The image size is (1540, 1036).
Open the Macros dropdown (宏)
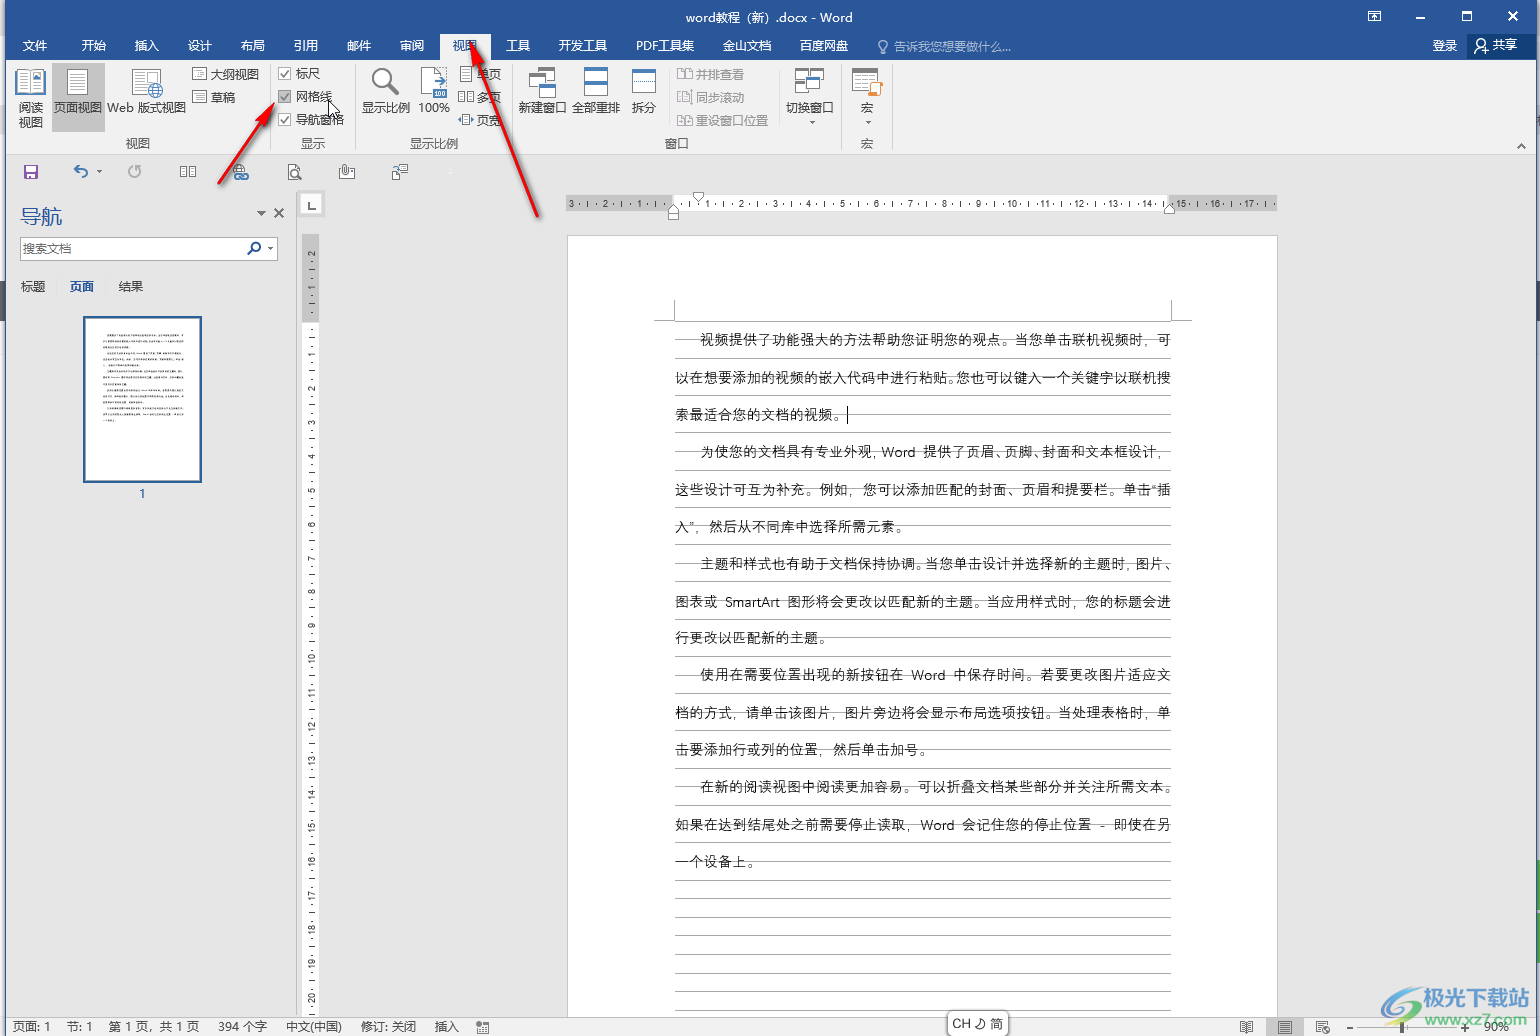click(867, 97)
